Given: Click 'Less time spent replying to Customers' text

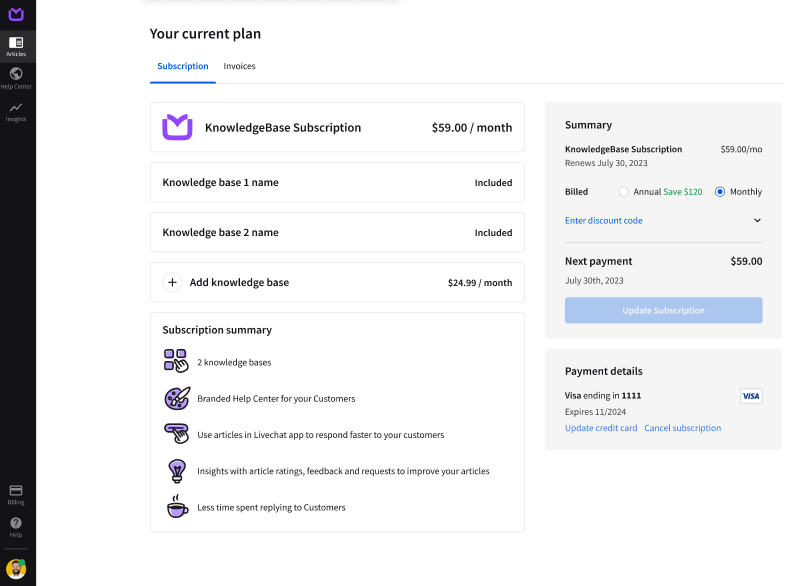Looking at the screenshot, I should (271, 508).
